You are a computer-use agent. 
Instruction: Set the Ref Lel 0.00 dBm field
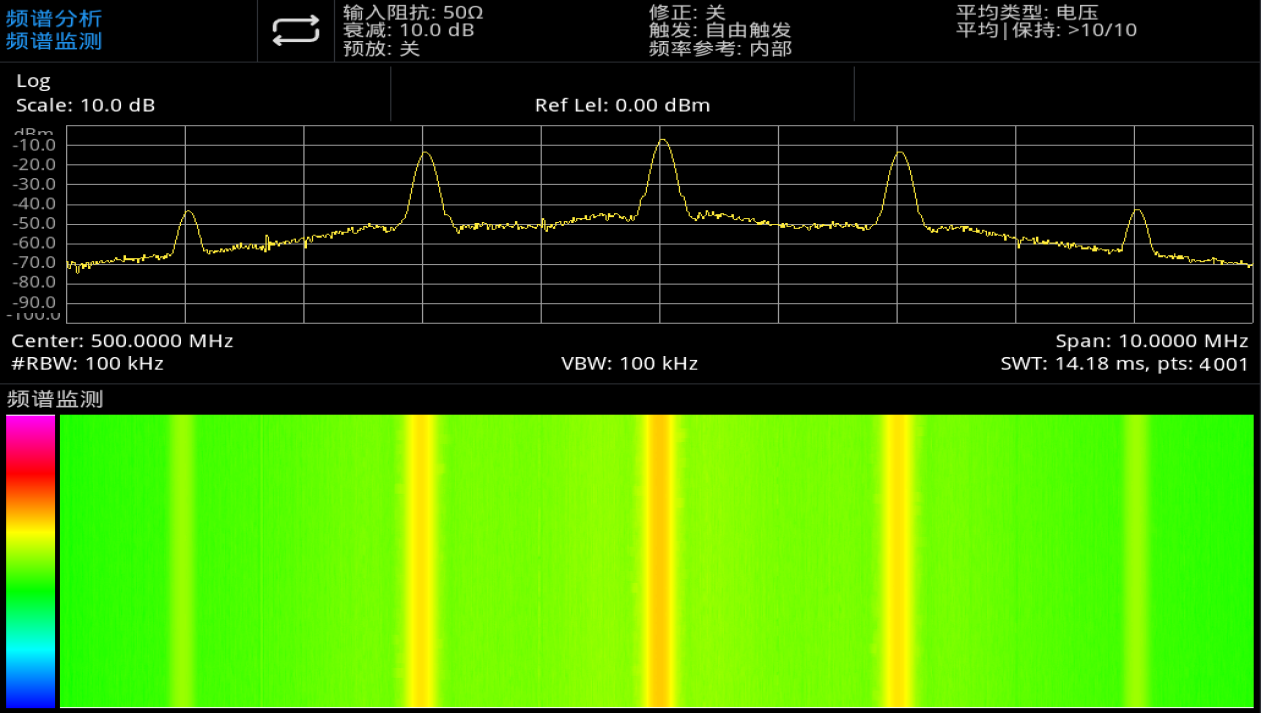pos(622,105)
